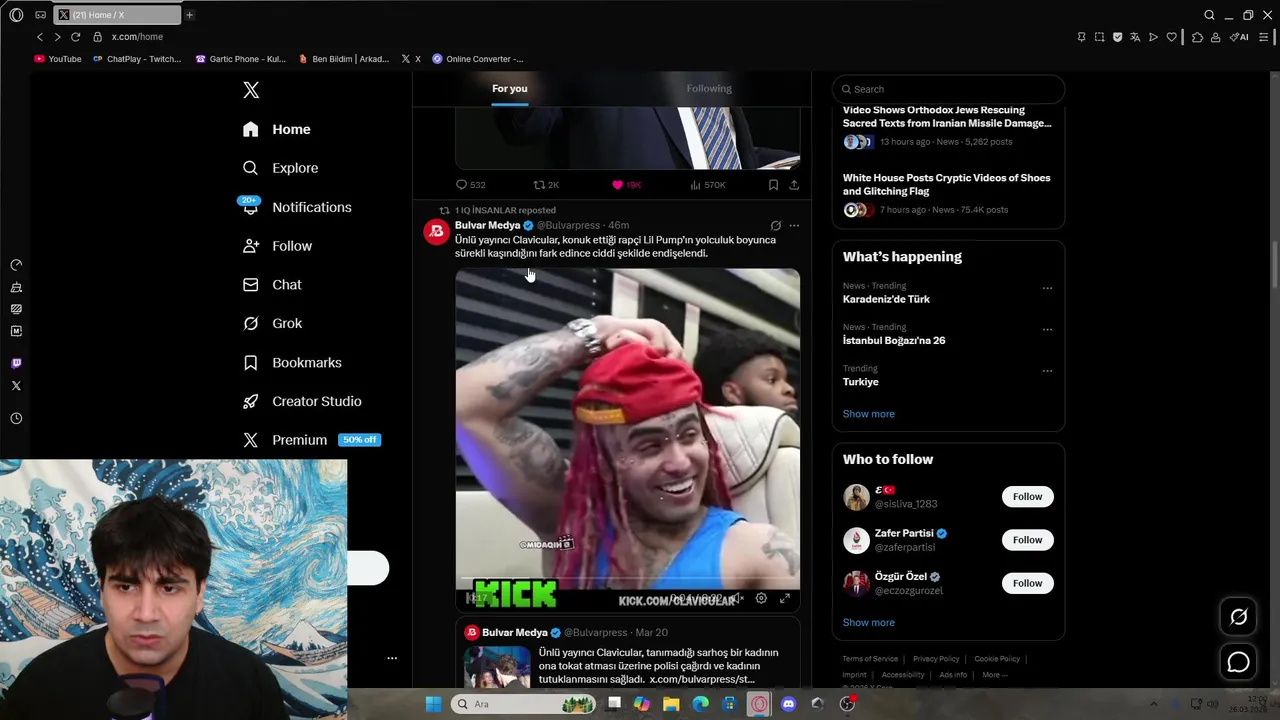Reply to the post with 532 replies
Viewport: 1280px width, 720px height.
pyautogui.click(x=470, y=185)
